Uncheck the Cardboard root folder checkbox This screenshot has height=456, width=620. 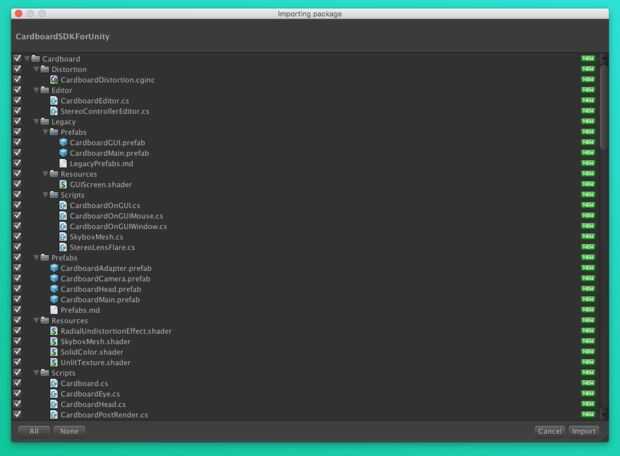(17, 59)
